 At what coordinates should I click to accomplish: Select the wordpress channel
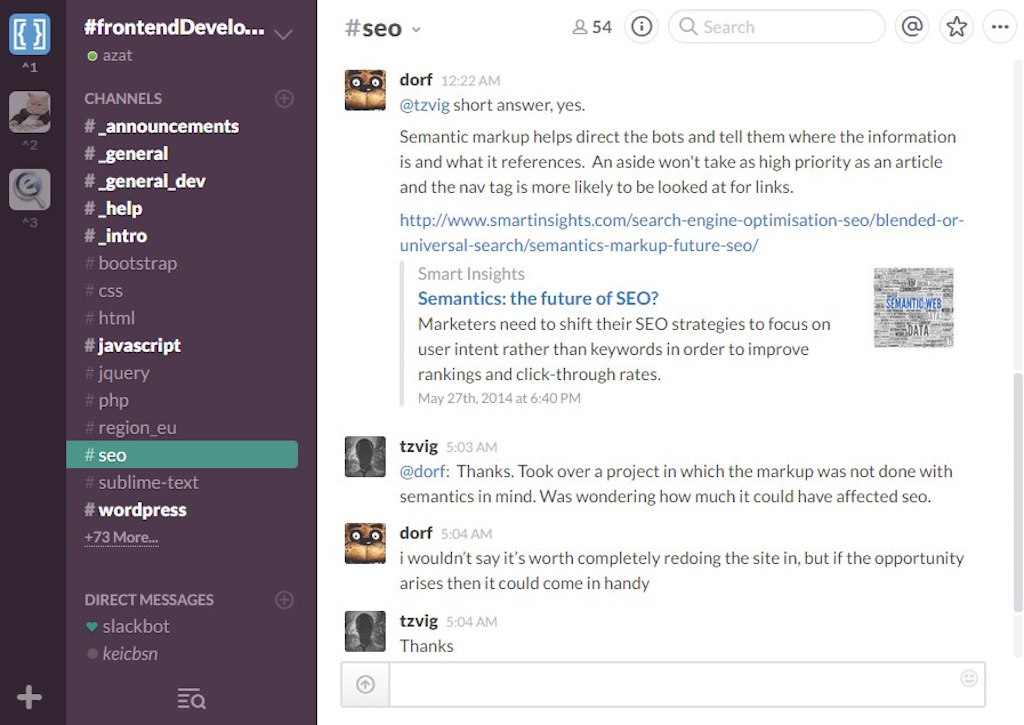click(142, 510)
